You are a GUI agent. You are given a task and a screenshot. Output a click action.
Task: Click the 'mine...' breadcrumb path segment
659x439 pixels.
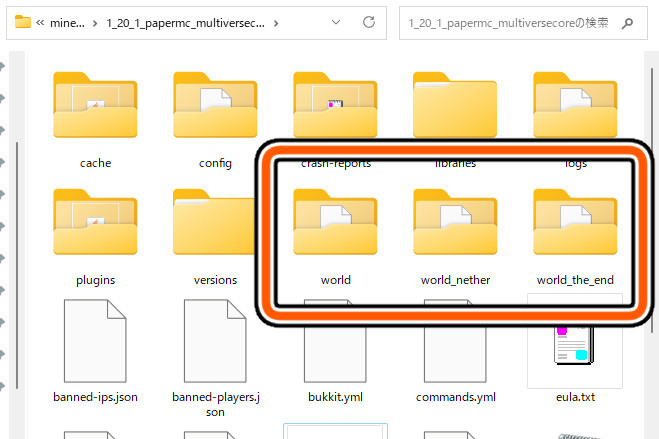(69, 21)
